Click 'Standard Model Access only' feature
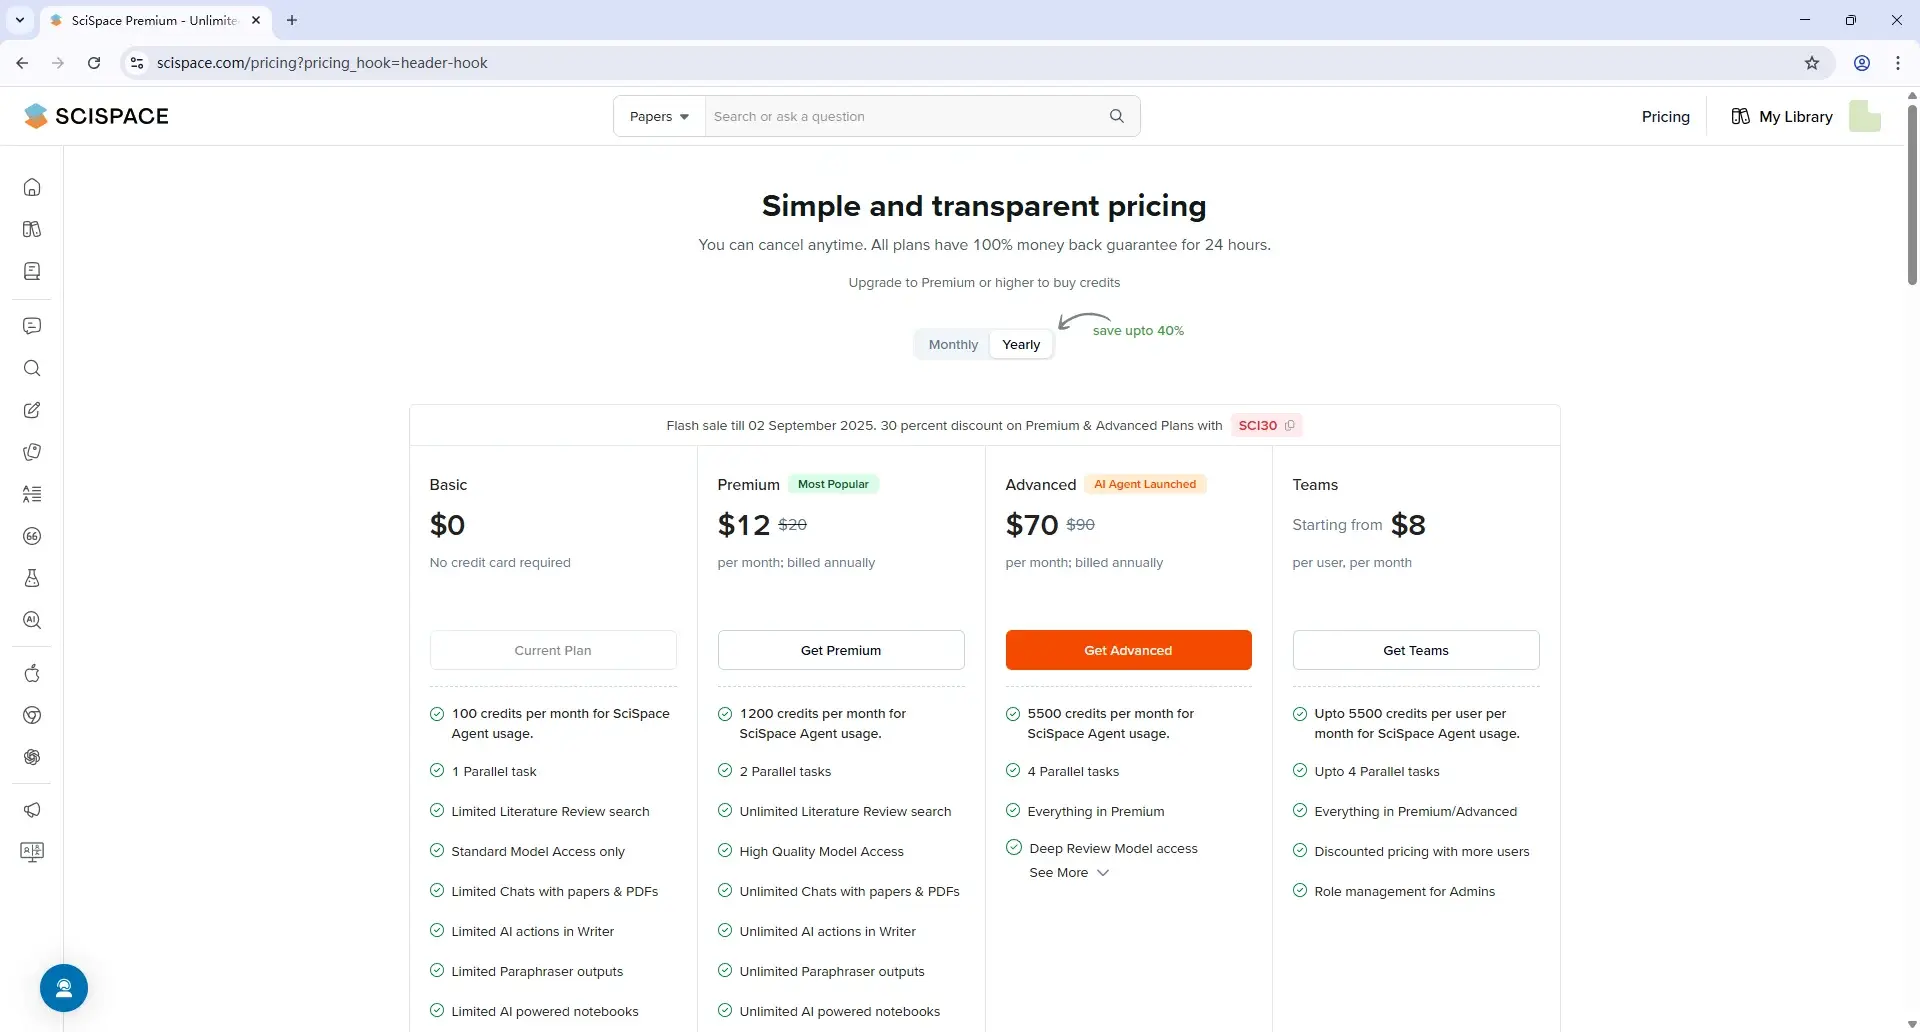The width and height of the screenshot is (1920, 1032). point(538,851)
